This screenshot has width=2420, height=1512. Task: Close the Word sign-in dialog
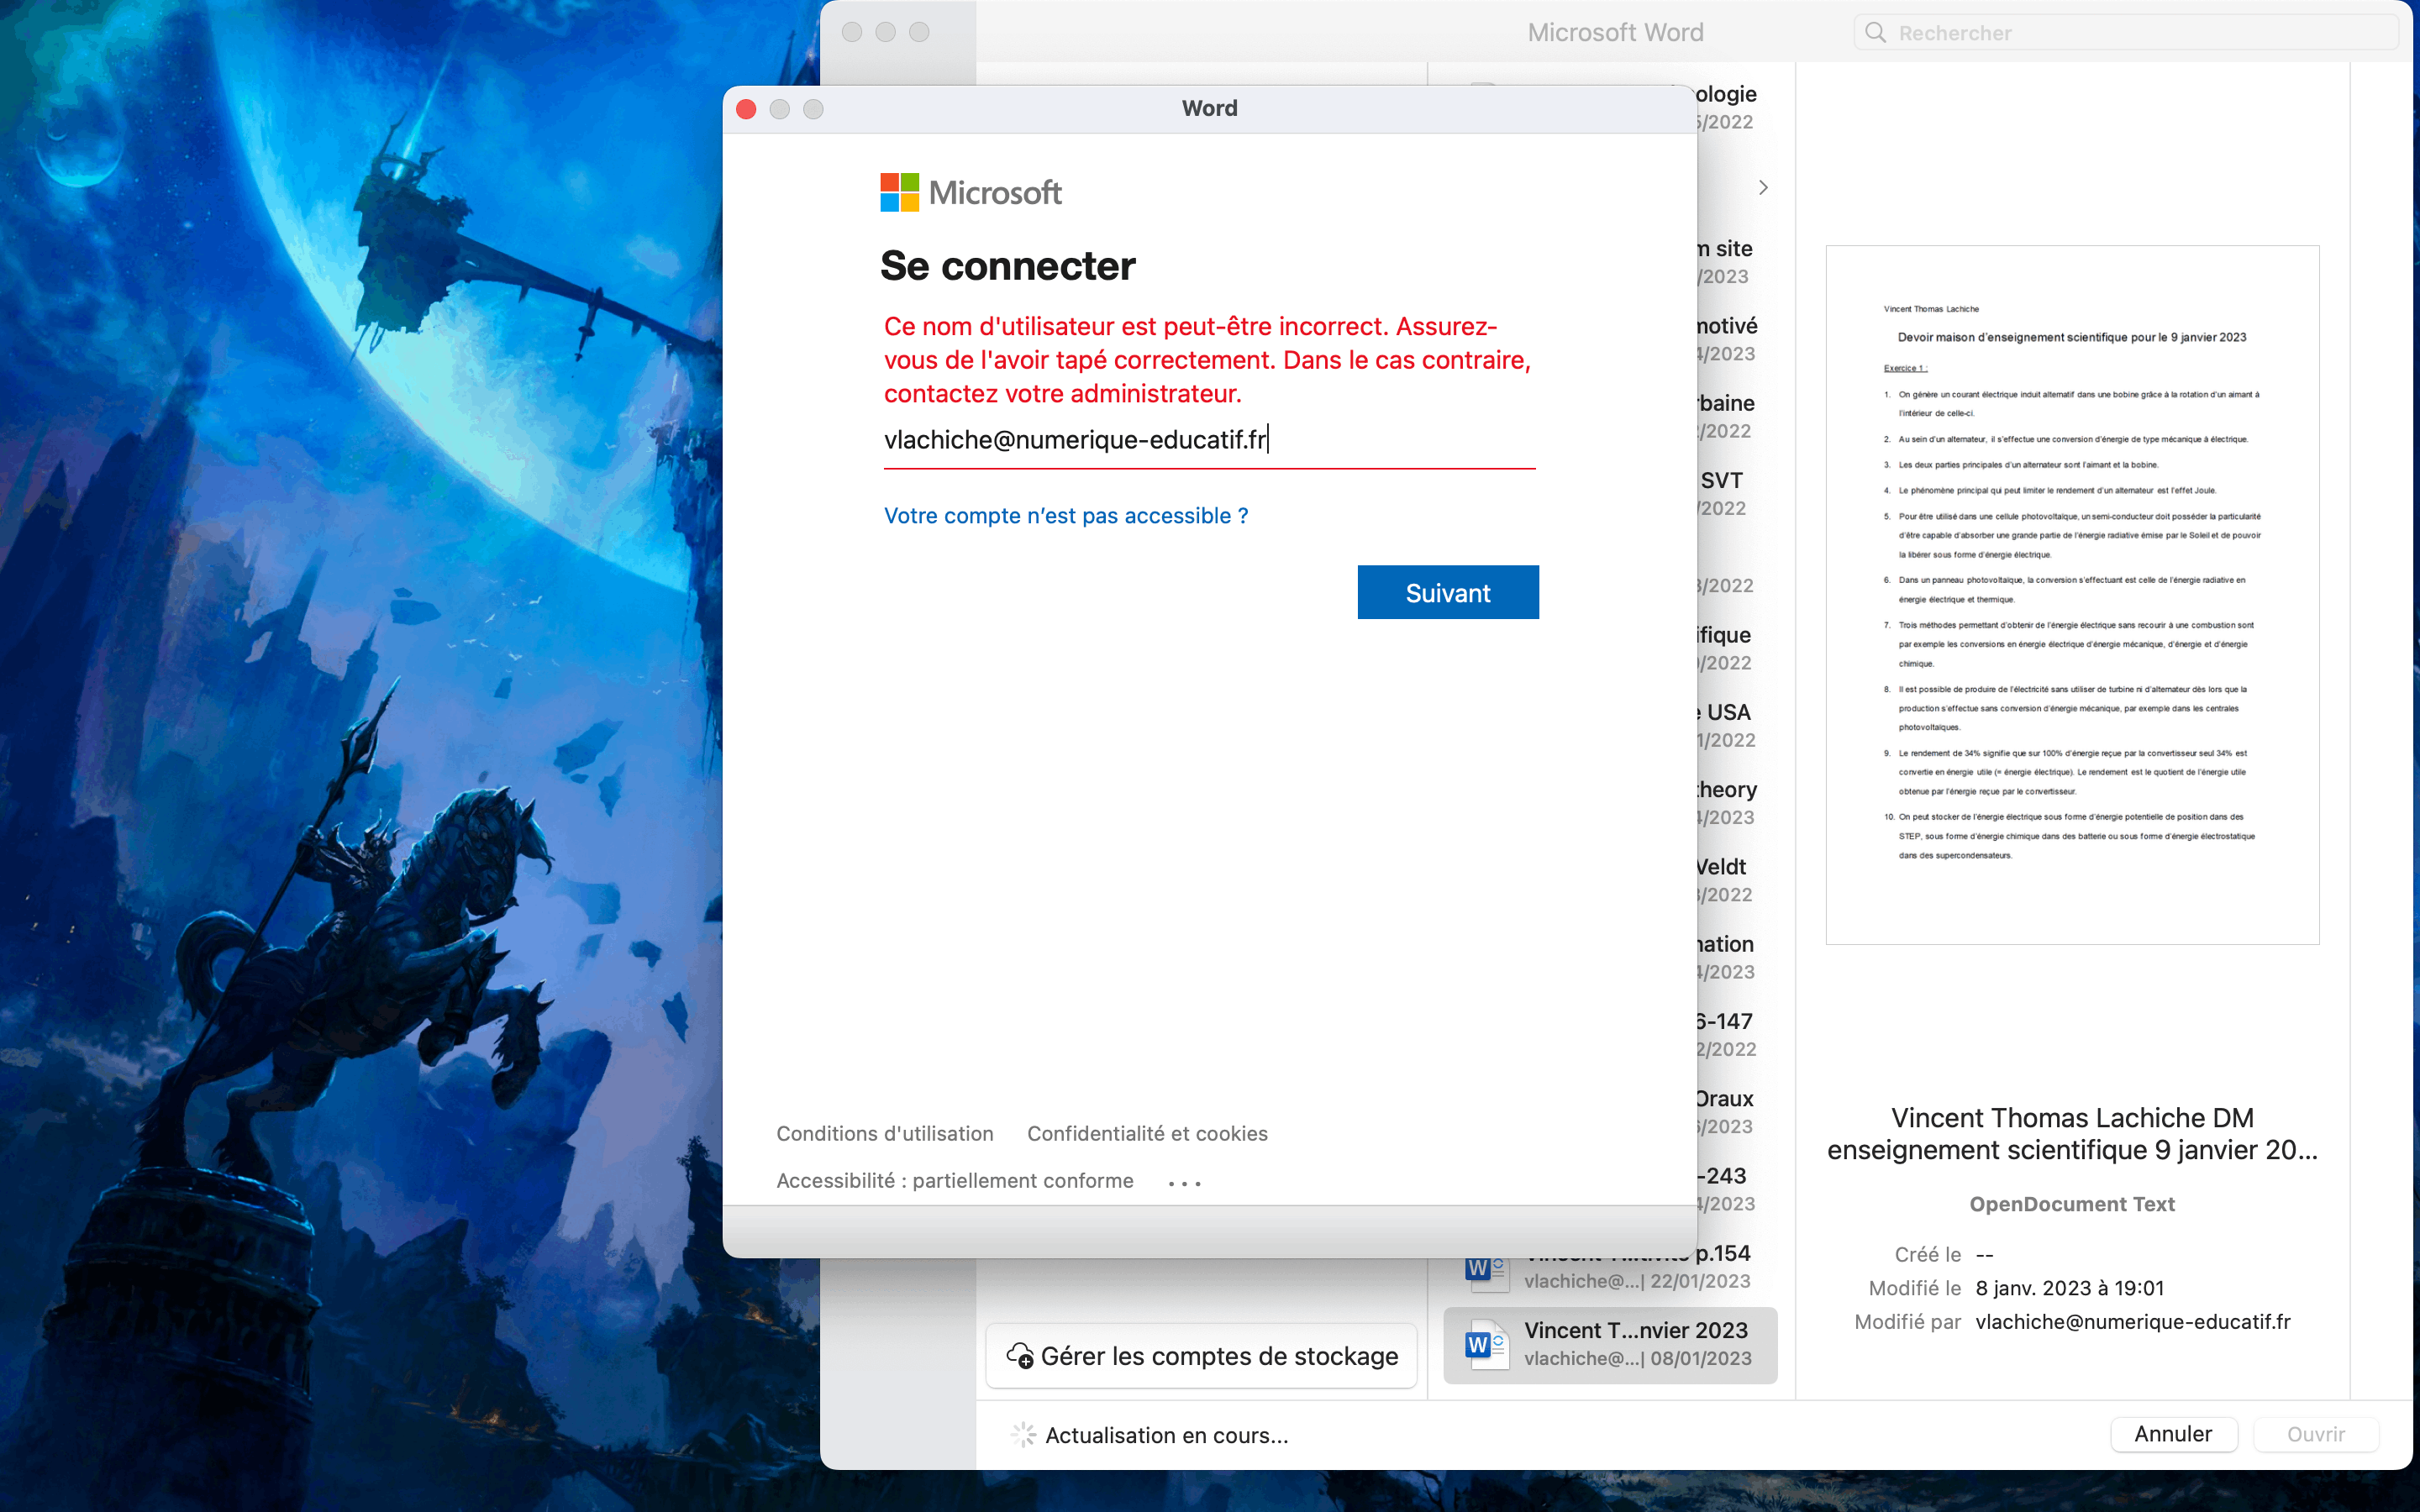click(746, 109)
